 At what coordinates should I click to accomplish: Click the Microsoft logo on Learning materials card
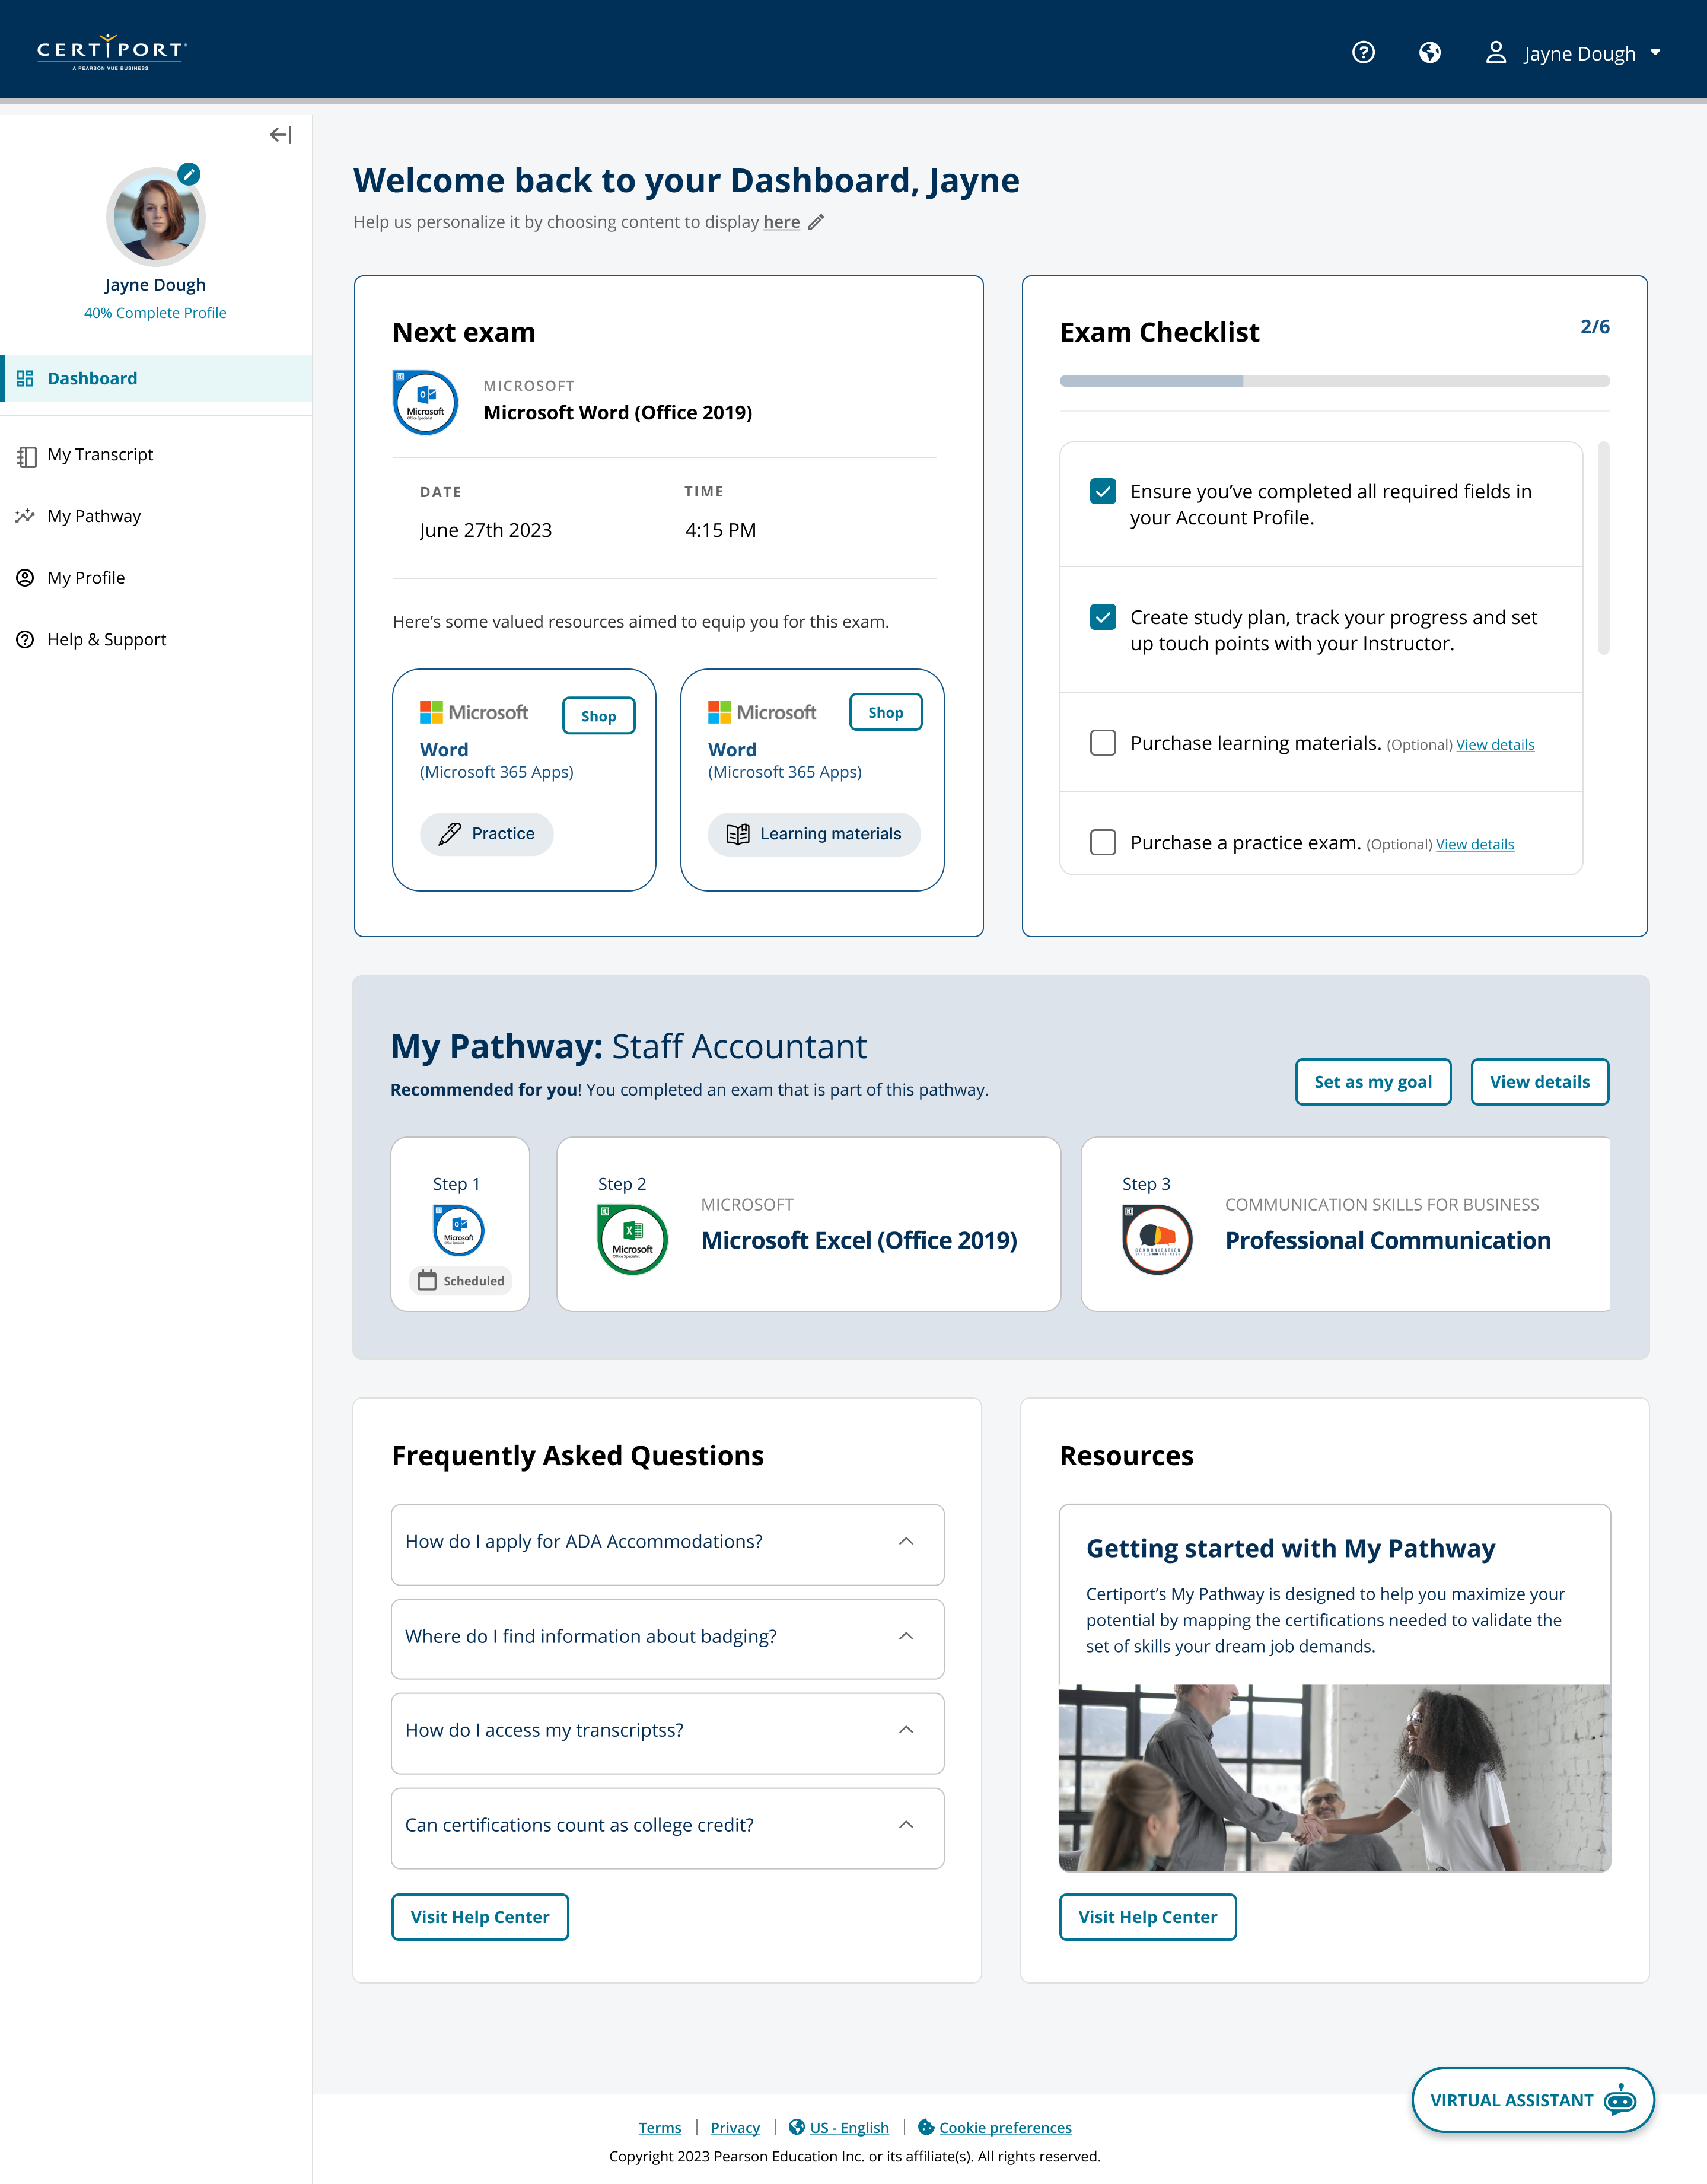point(762,712)
